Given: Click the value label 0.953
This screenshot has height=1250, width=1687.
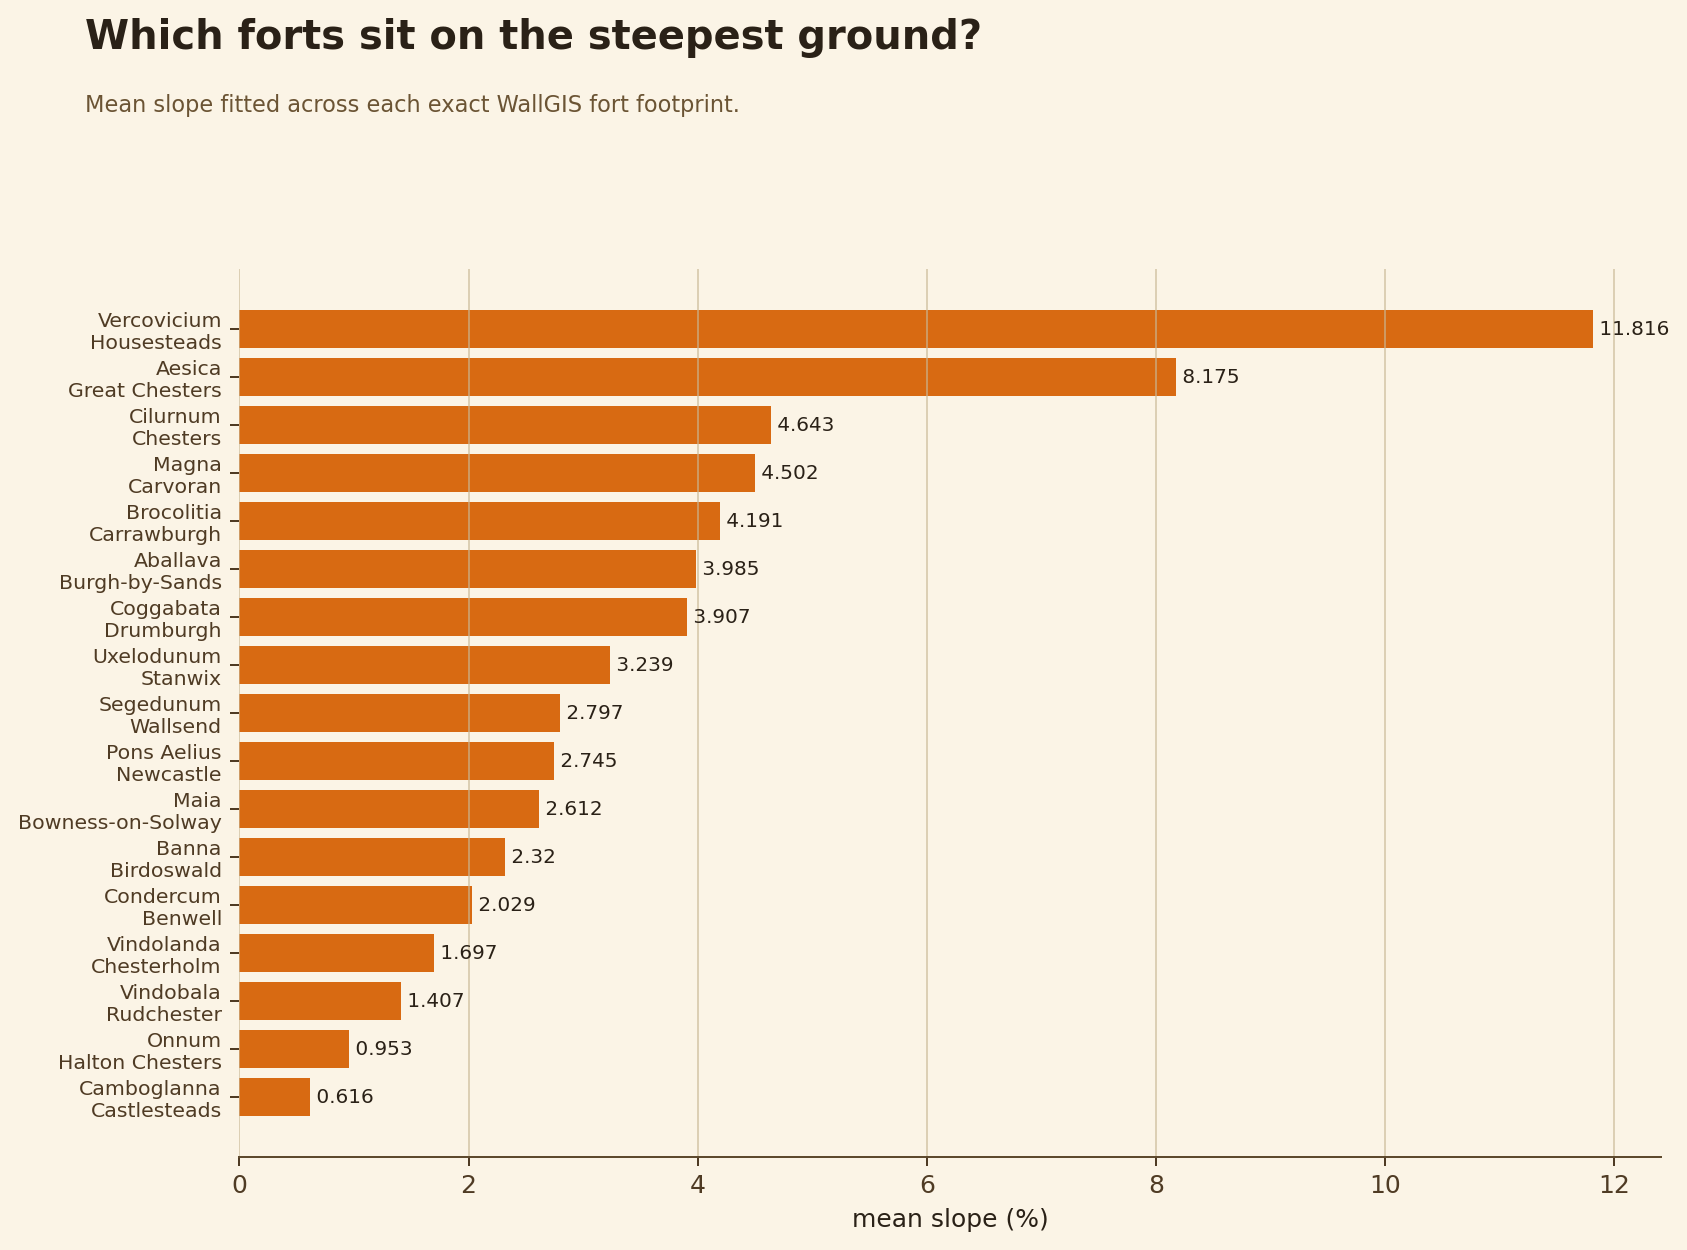Looking at the screenshot, I should 384,1049.
